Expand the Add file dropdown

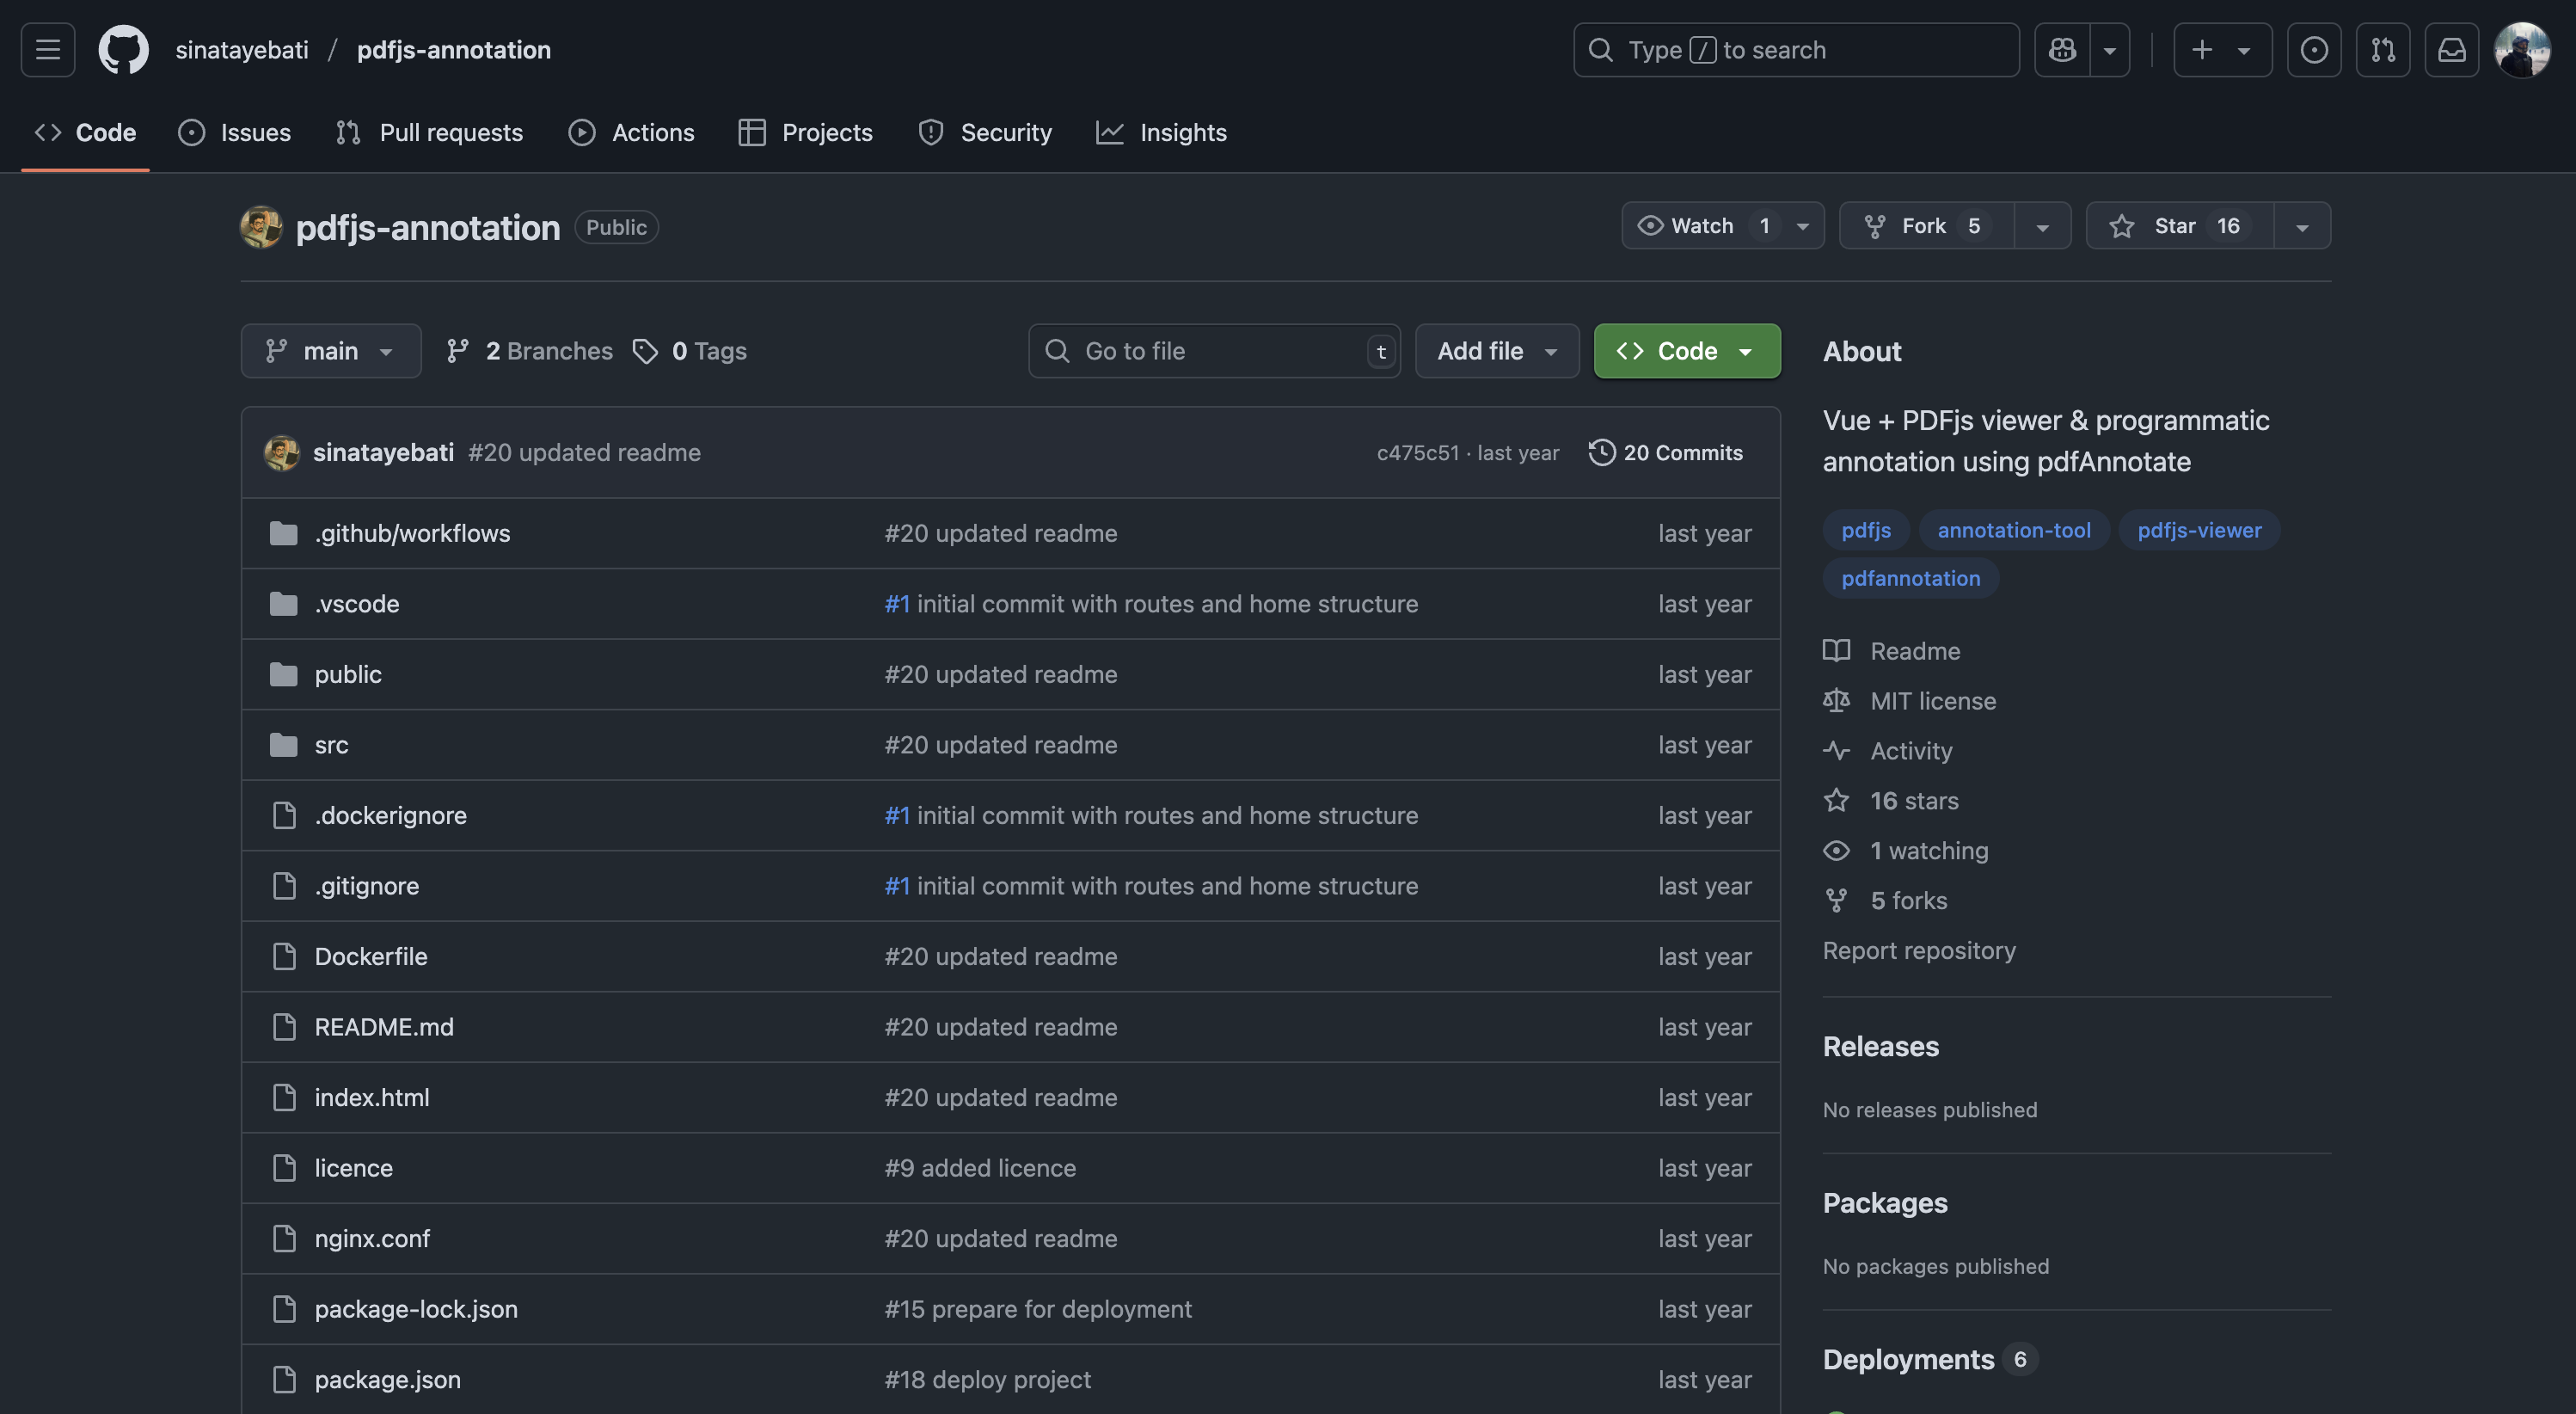click(x=1497, y=351)
